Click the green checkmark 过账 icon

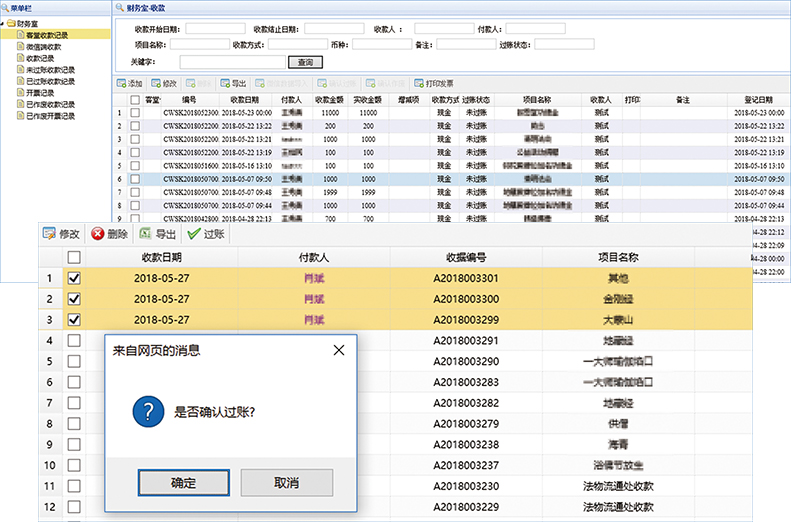(x=194, y=234)
